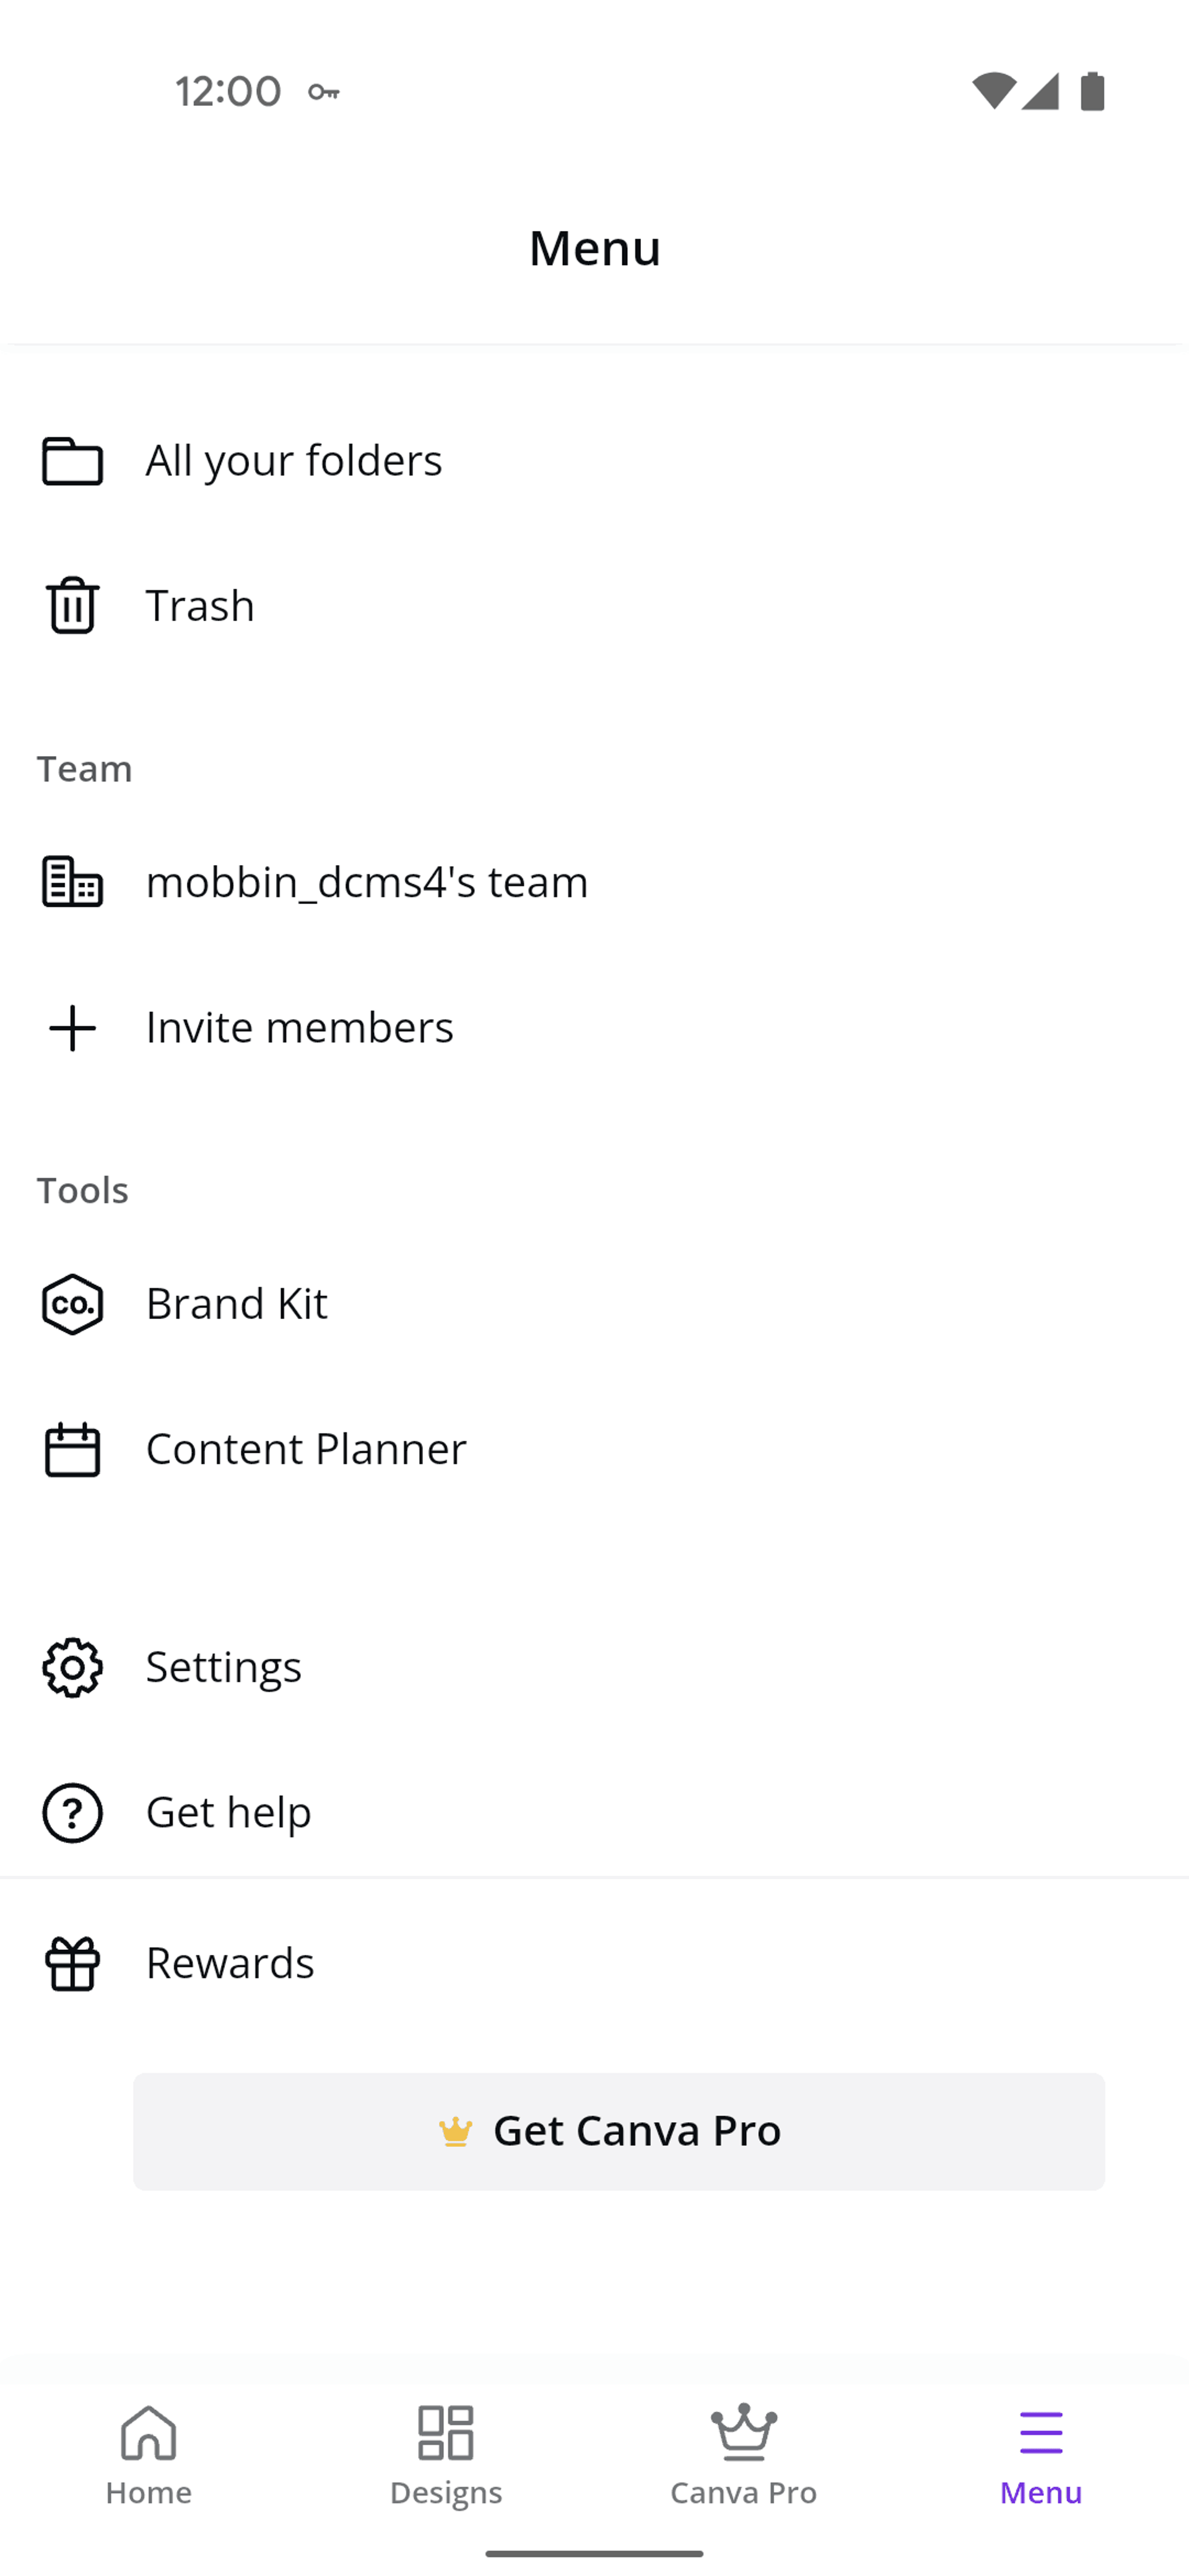Switch to the Home tab
1189x2576 pixels.
pyautogui.click(x=149, y=2456)
